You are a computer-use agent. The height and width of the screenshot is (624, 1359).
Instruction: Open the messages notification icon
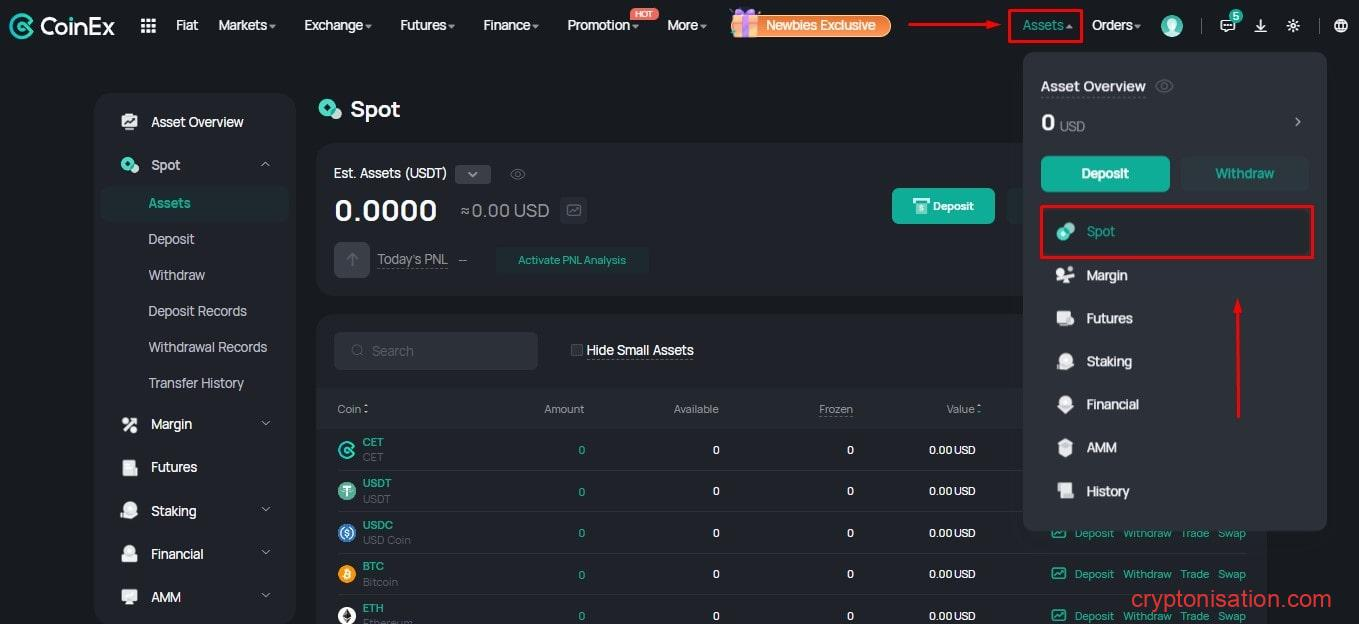coord(1227,26)
